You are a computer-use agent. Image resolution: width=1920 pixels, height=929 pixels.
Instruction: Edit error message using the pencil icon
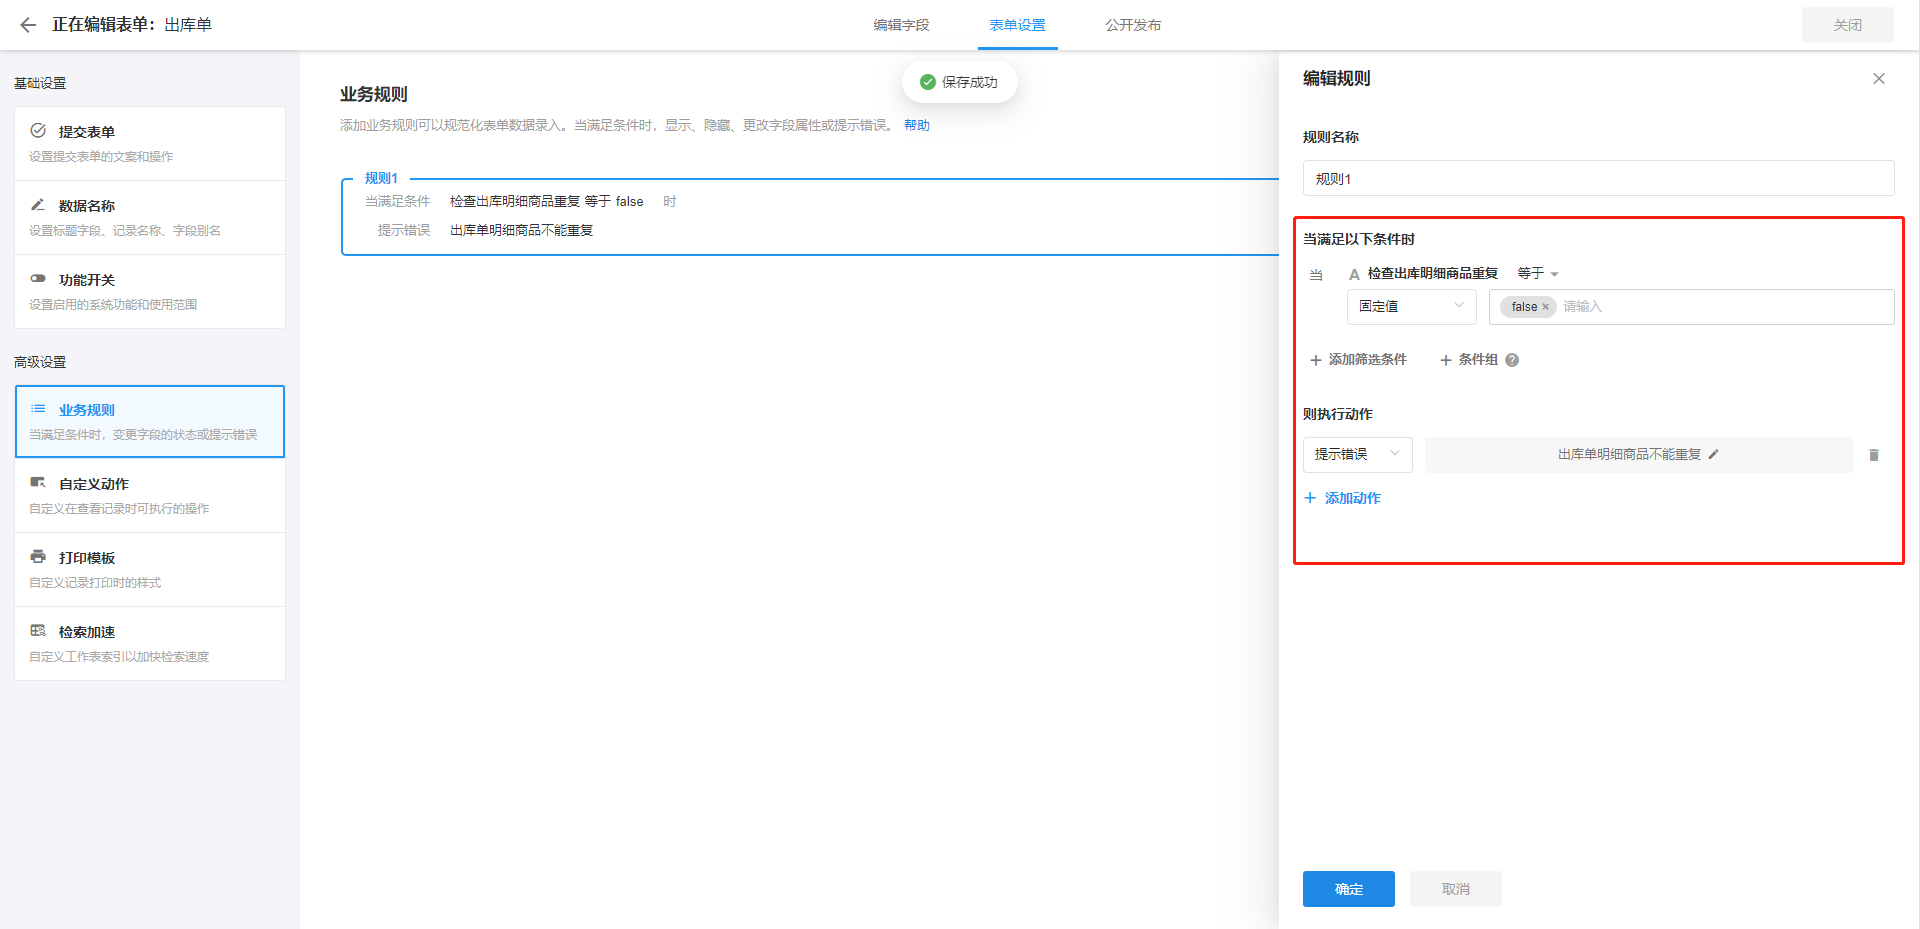(1713, 454)
